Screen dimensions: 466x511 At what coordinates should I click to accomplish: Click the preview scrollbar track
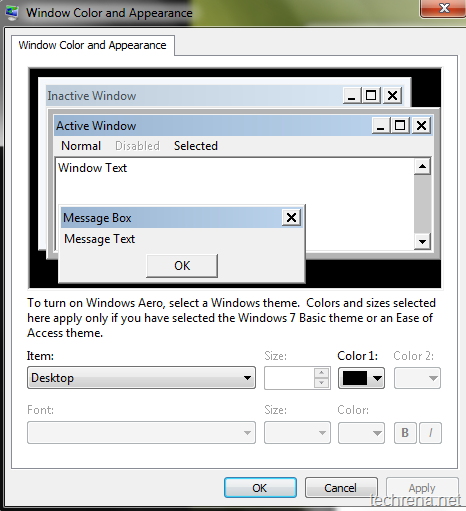click(422, 204)
